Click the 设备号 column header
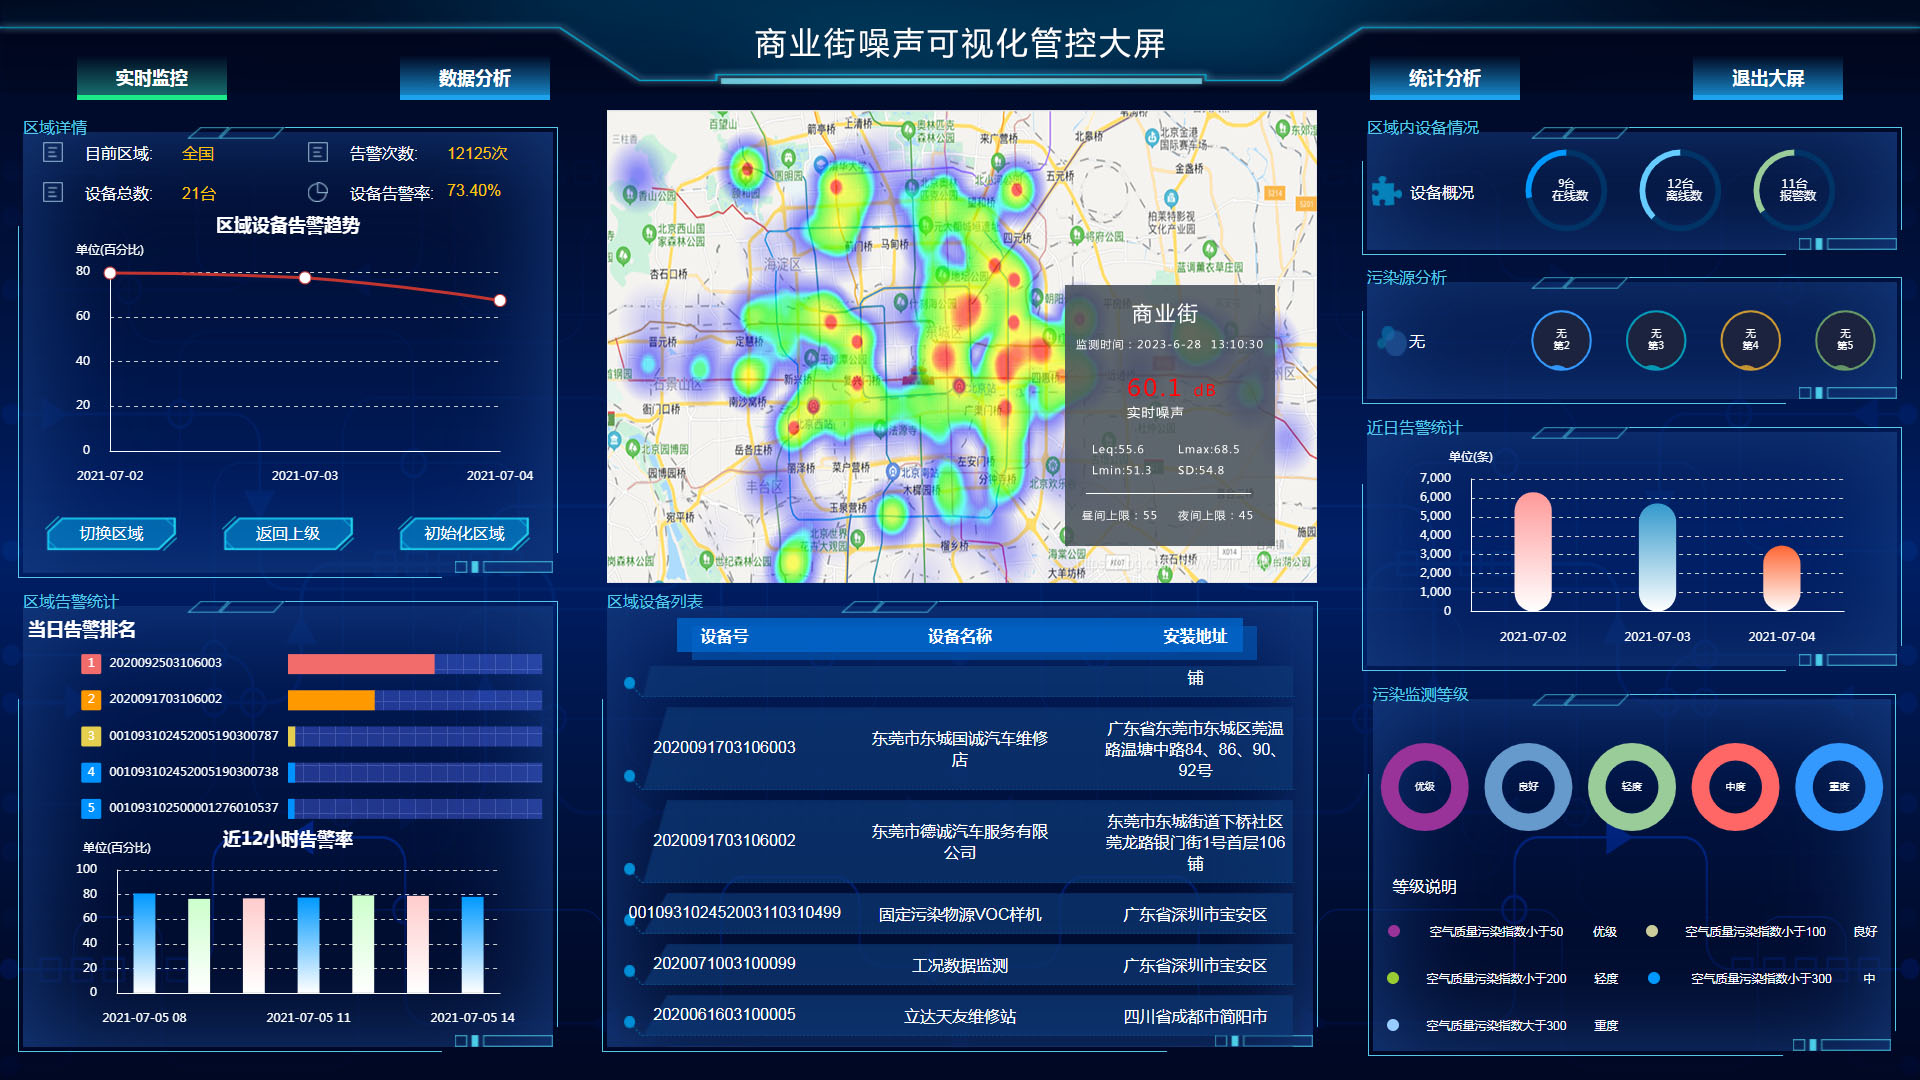 [724, 636]
